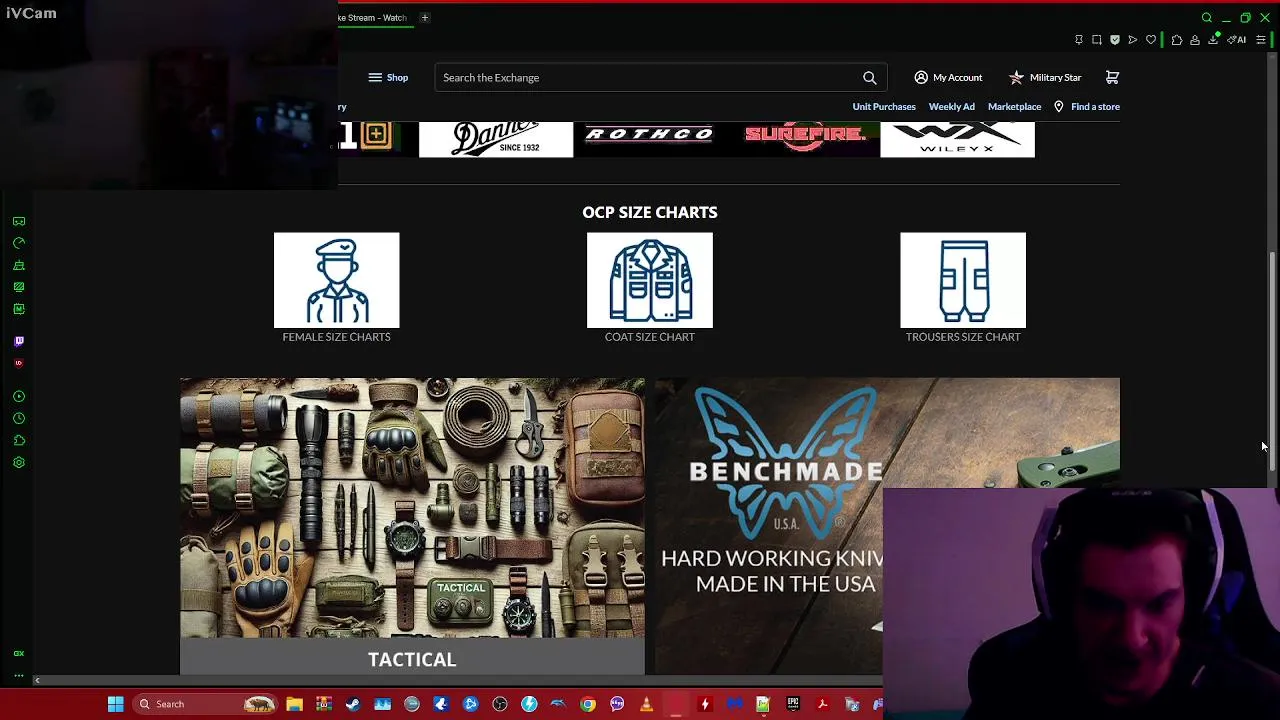The image size is (1280, 720).
Task: Open the Female Size Charts tile
Action: pyautogui.click(x=336, y=280)
